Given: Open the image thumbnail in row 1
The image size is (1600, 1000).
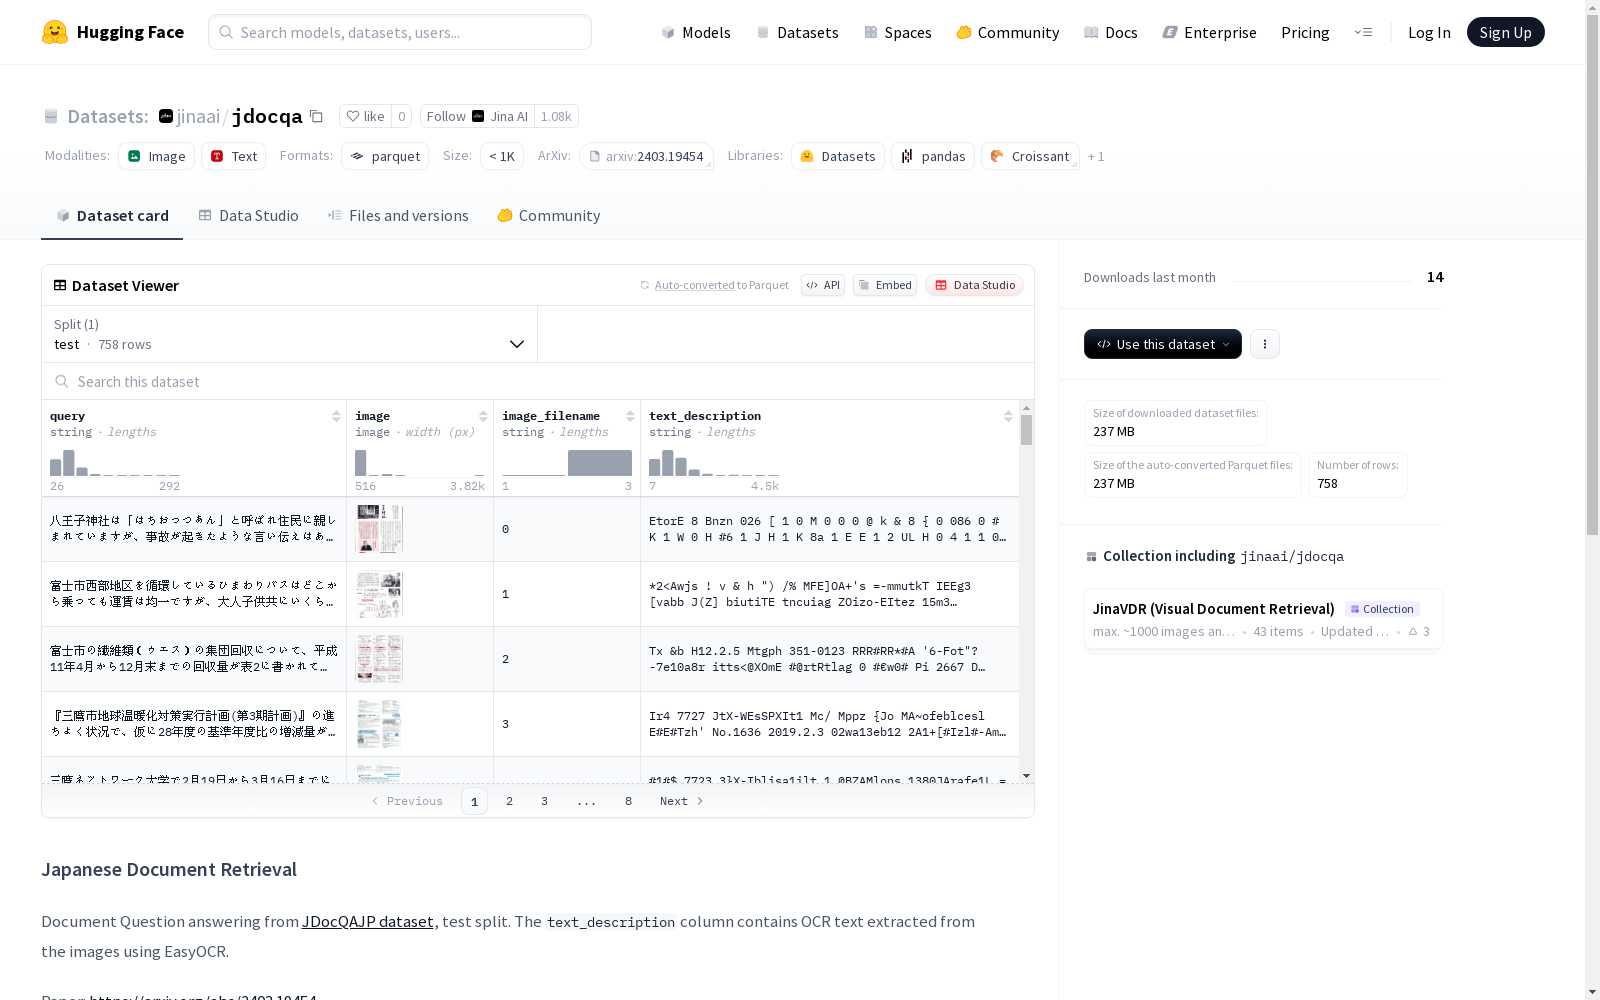Looking at the screenshot, I should tap(380, 594).
